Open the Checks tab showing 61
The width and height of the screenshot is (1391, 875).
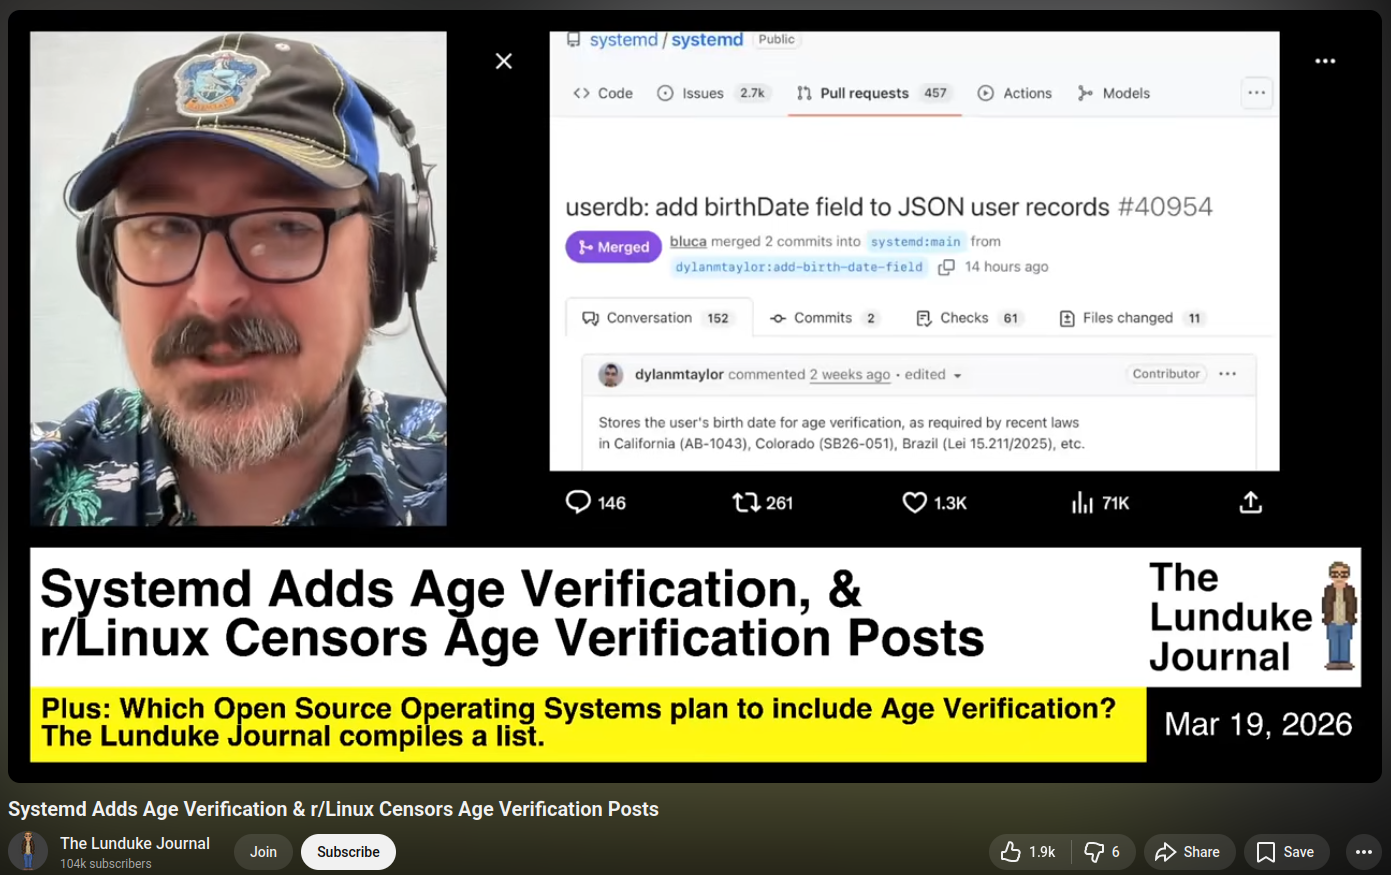970,318
